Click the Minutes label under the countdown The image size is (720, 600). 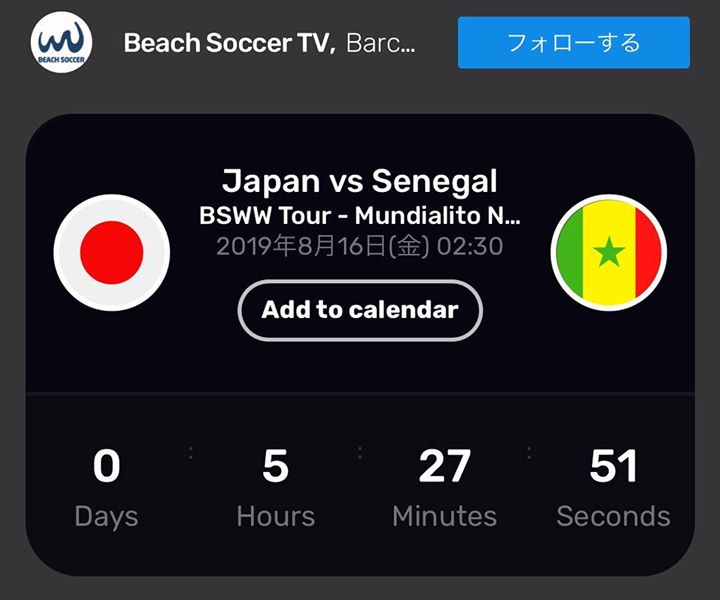click(444, 516)
